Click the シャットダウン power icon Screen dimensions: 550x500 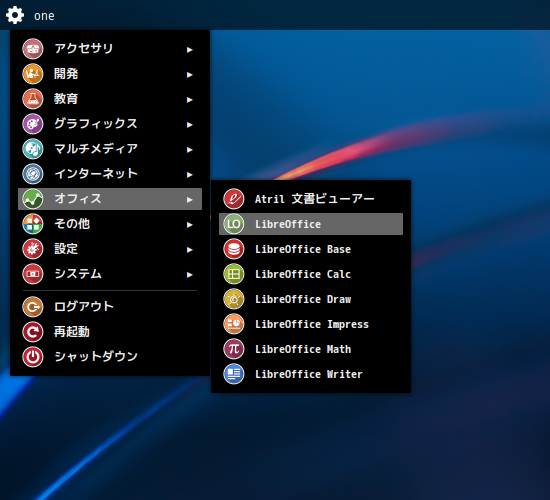[33, 357]
